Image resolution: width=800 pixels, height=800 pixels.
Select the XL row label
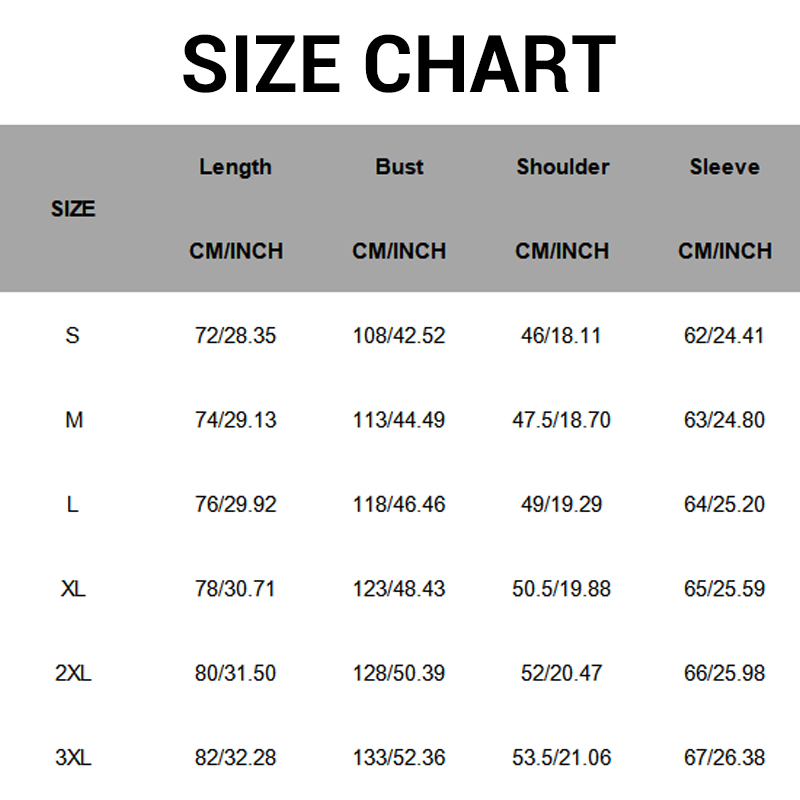tap(73, 589)
